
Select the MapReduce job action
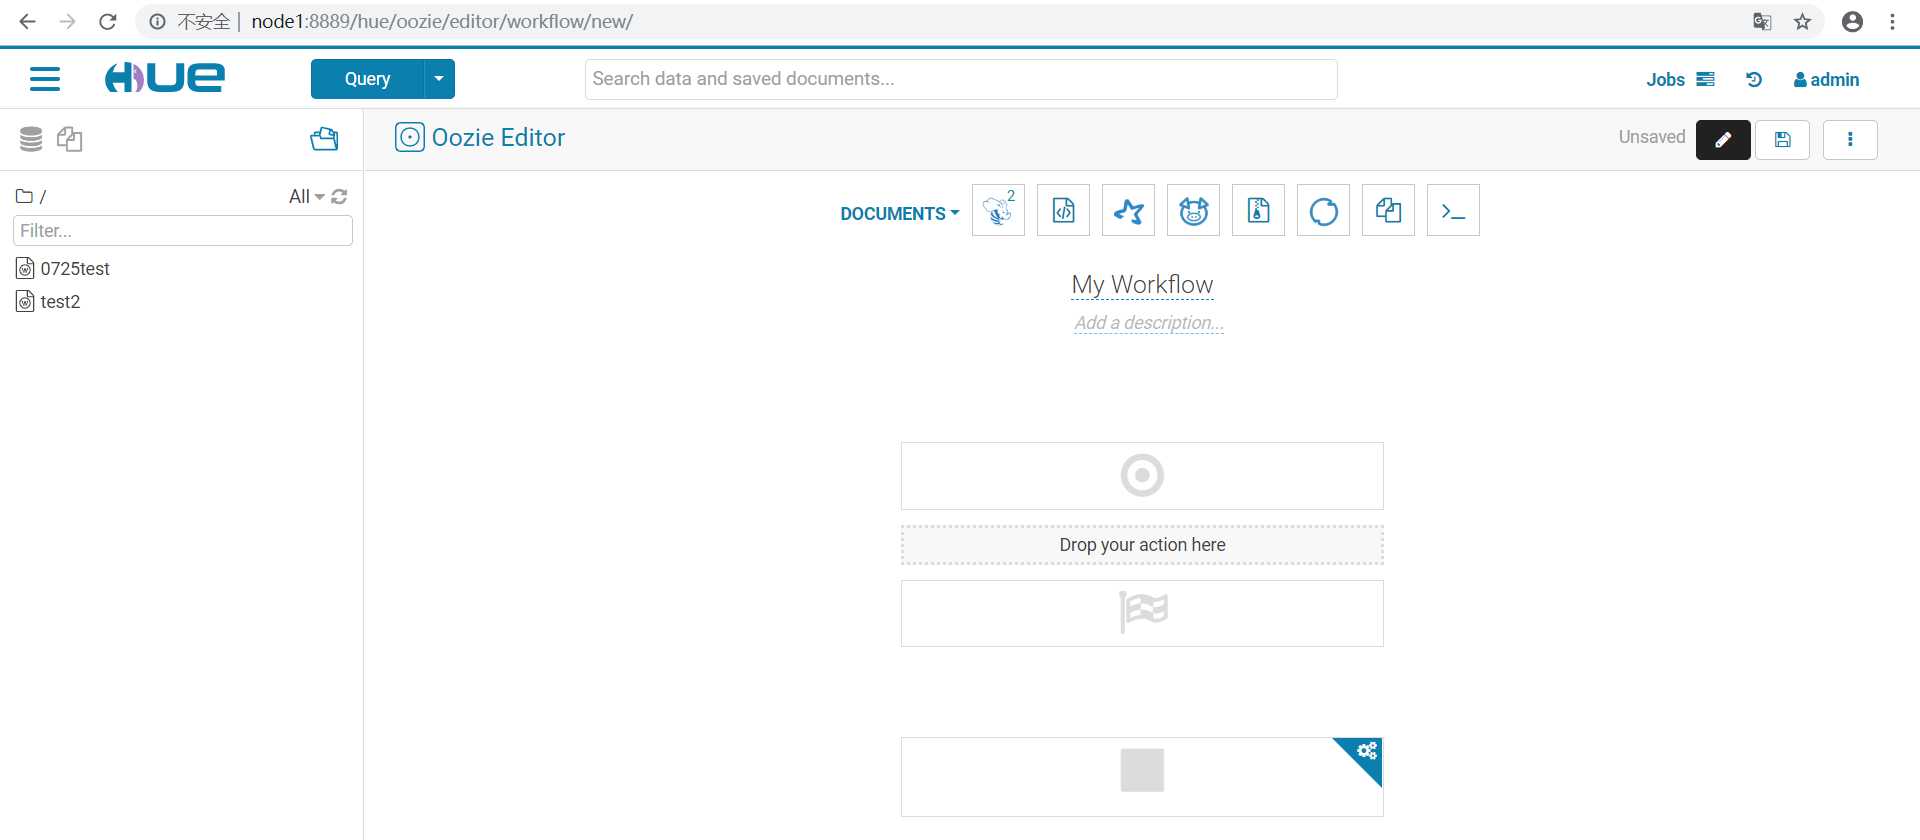1258,210
